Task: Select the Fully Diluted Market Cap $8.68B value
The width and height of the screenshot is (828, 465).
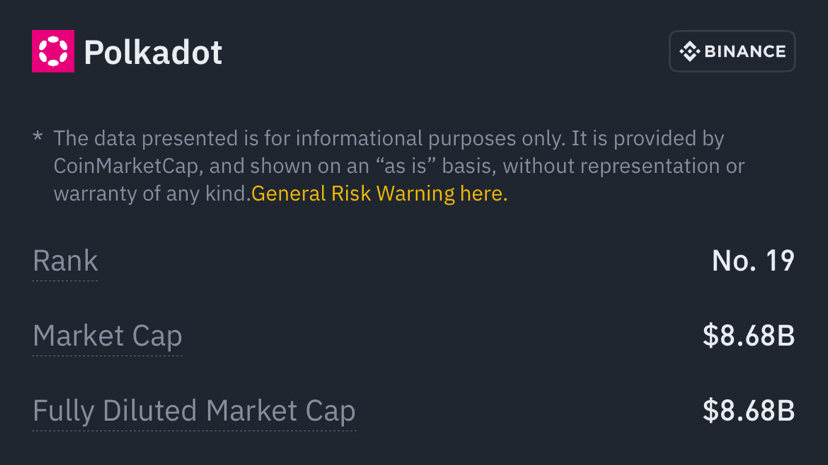Action: 748,411
